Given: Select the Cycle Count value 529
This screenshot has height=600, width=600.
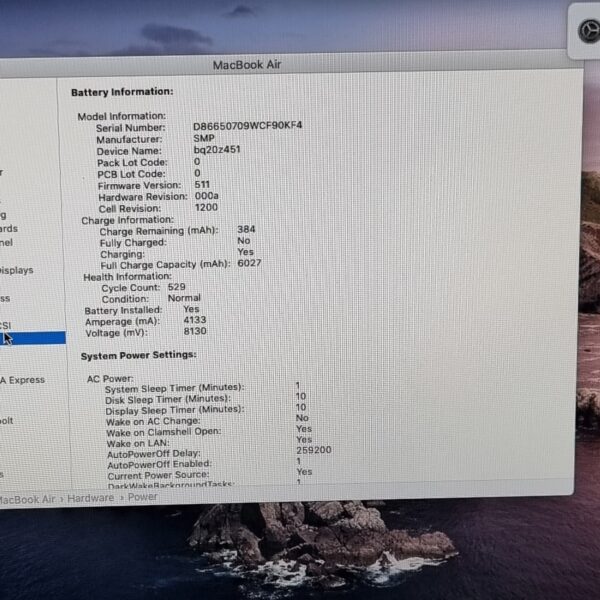Looking at the screenshot, I should (x=176, y=287).
